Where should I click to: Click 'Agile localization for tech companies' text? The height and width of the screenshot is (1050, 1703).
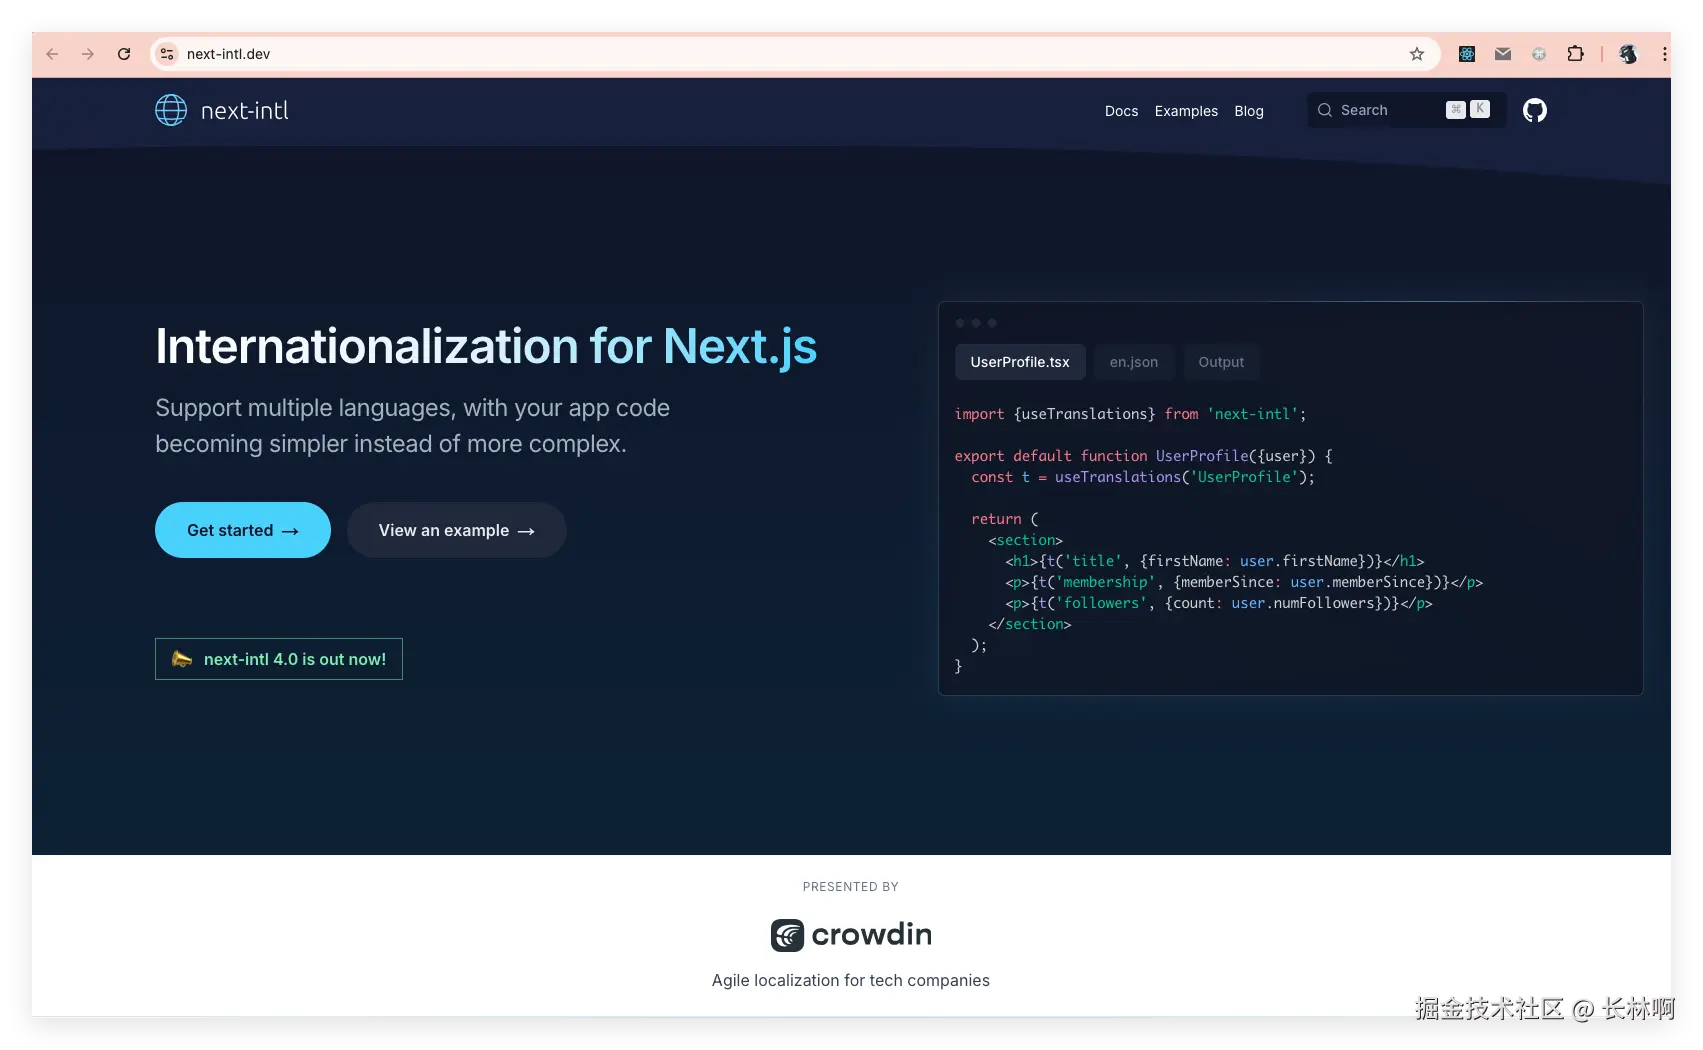pyautogui.click(x=851, y=981)
